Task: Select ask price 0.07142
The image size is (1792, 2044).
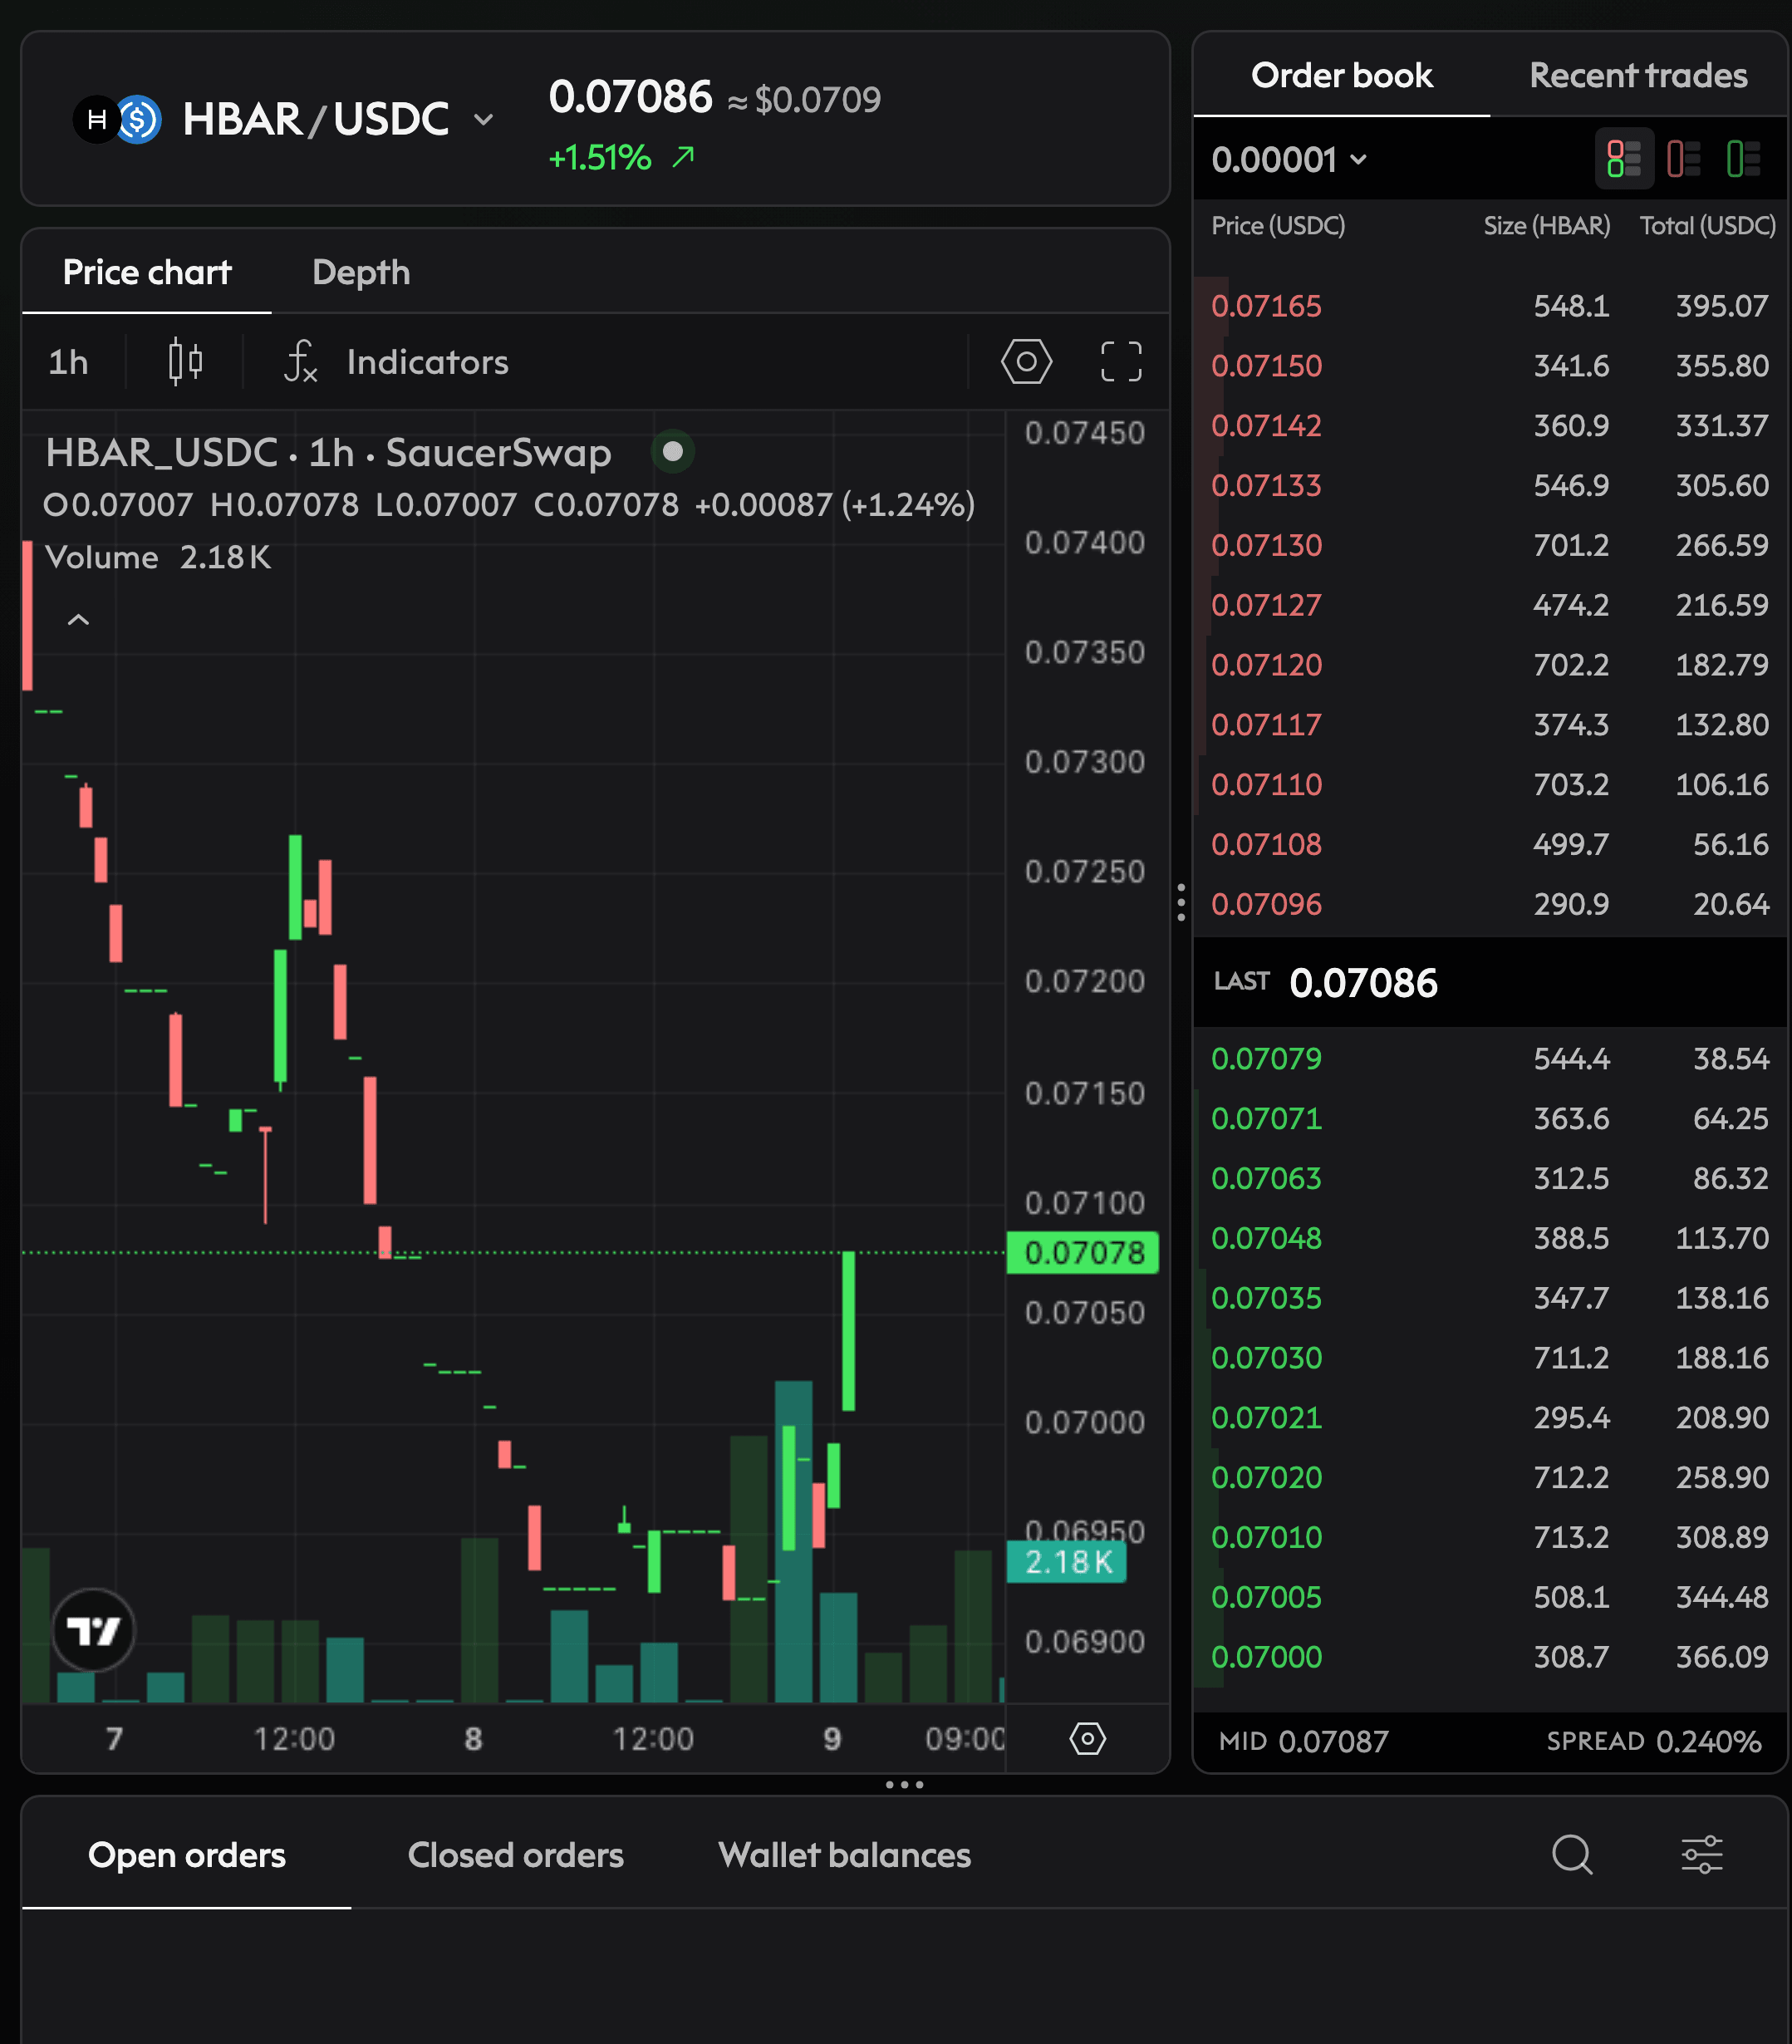Action: click(1266, 426)
